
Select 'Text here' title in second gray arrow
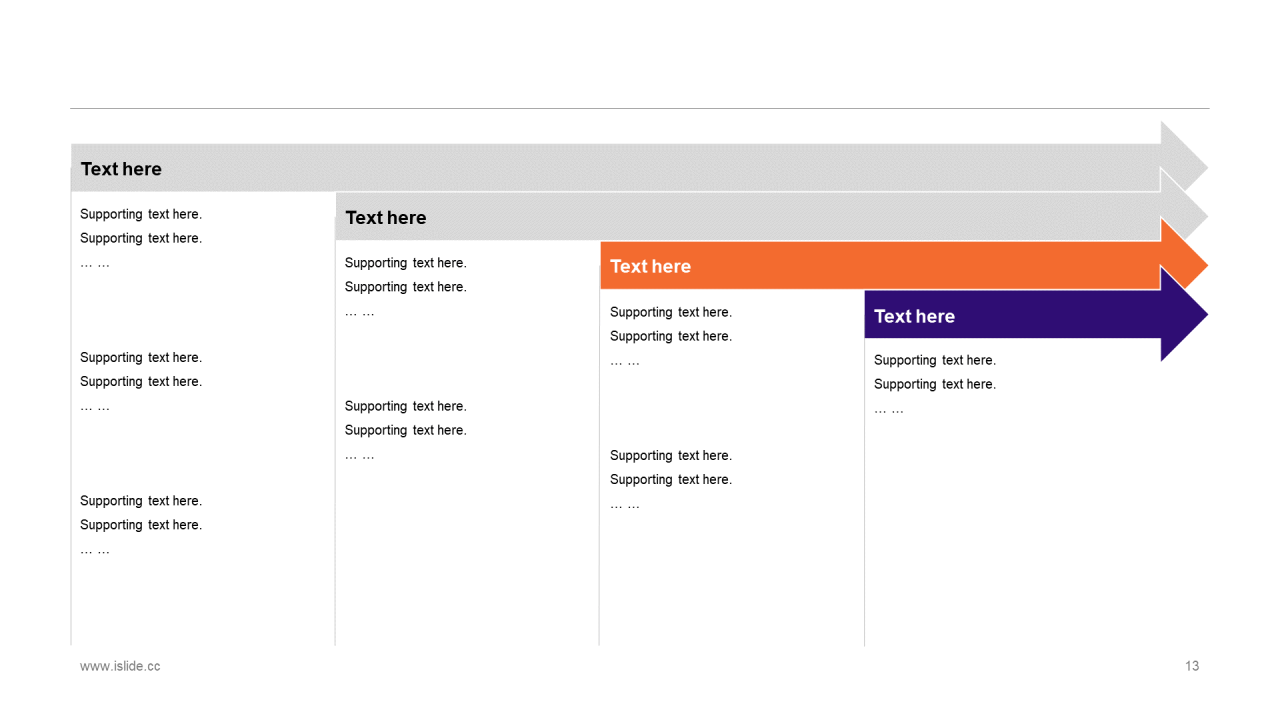tap(385, 217)
